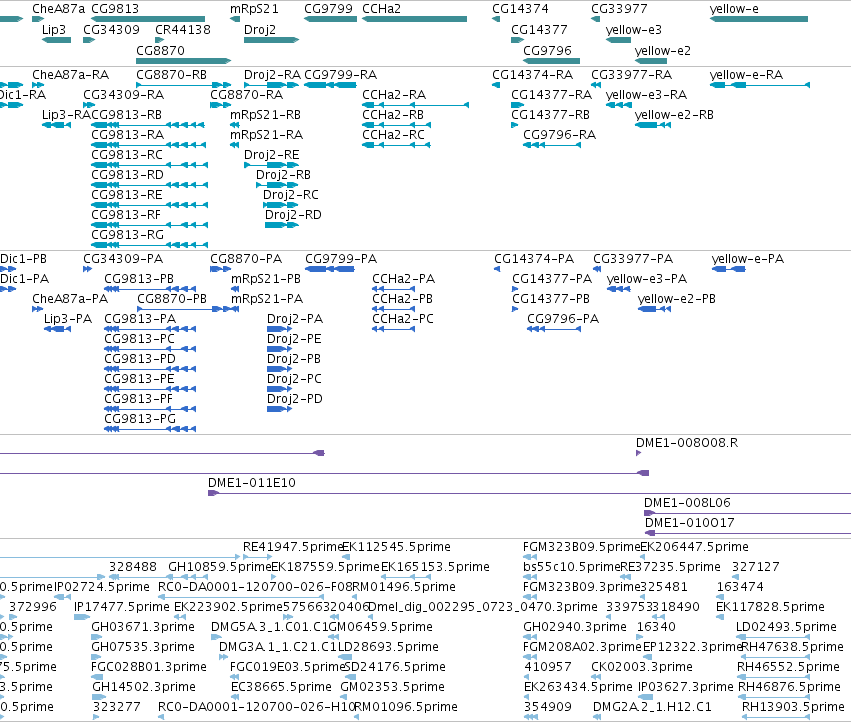This screenshot has height=722, width=851.
Task: Select the Lip3 gene label
Action: (x=54, y=29)
